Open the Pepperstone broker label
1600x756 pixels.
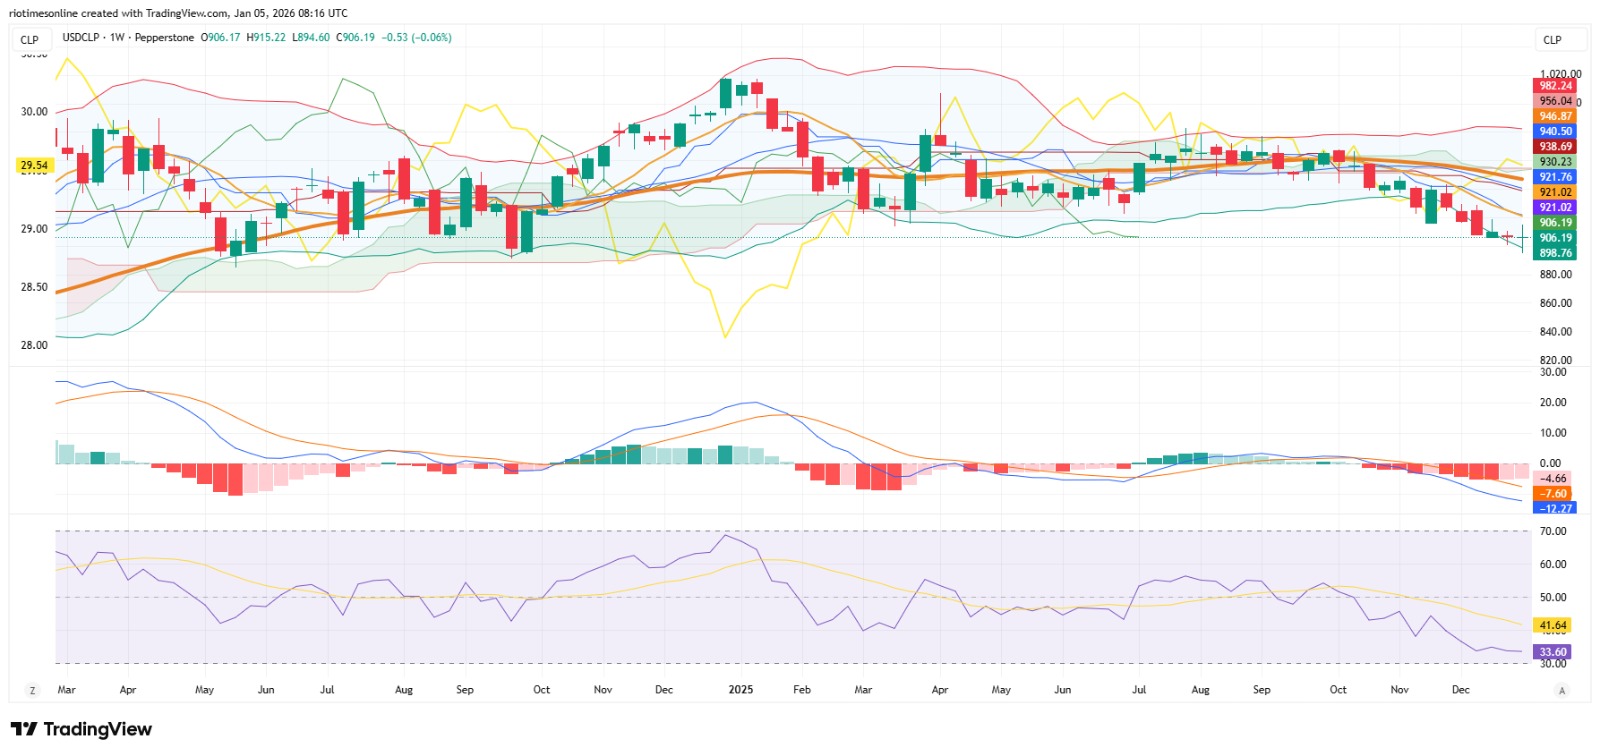point(164,37)
